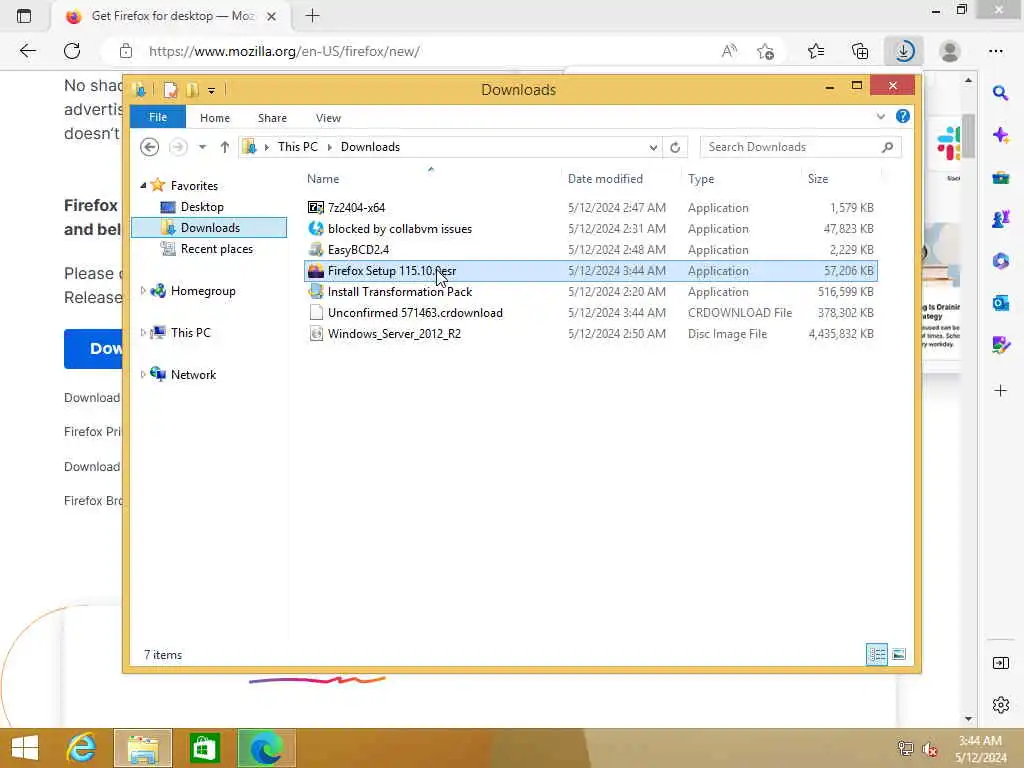The height and width of the screenshot is (768, 1024).
Task: Open Internet Explorer from the taskbar
Action: pyautogui.click(x=81, y=748)
